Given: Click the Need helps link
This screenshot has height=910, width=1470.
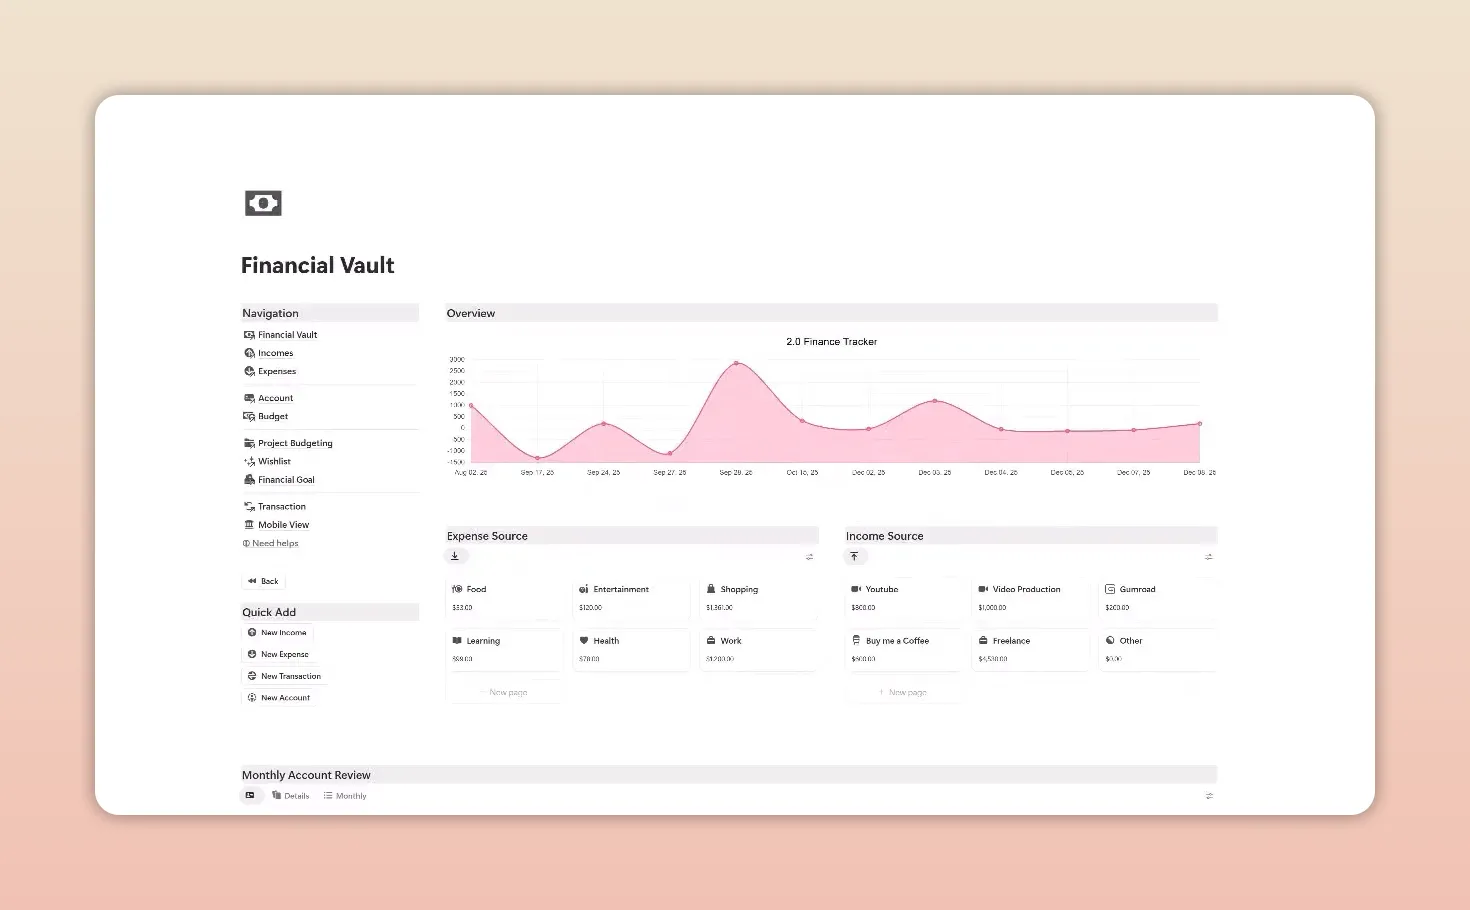Looking at the screenshot, I should [x=270, y=543].
